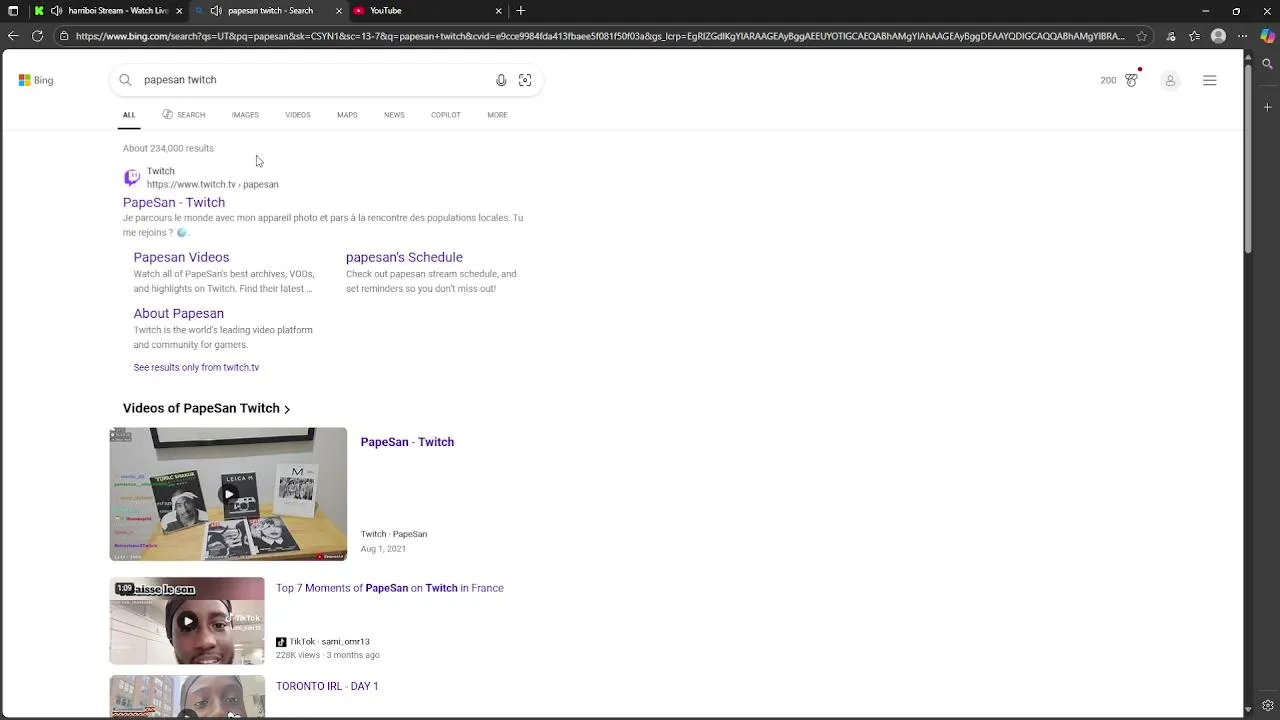Viewport: 1280px width, 720px height.
Task: Click the About 234,000 results text
Action: (168, 149)
